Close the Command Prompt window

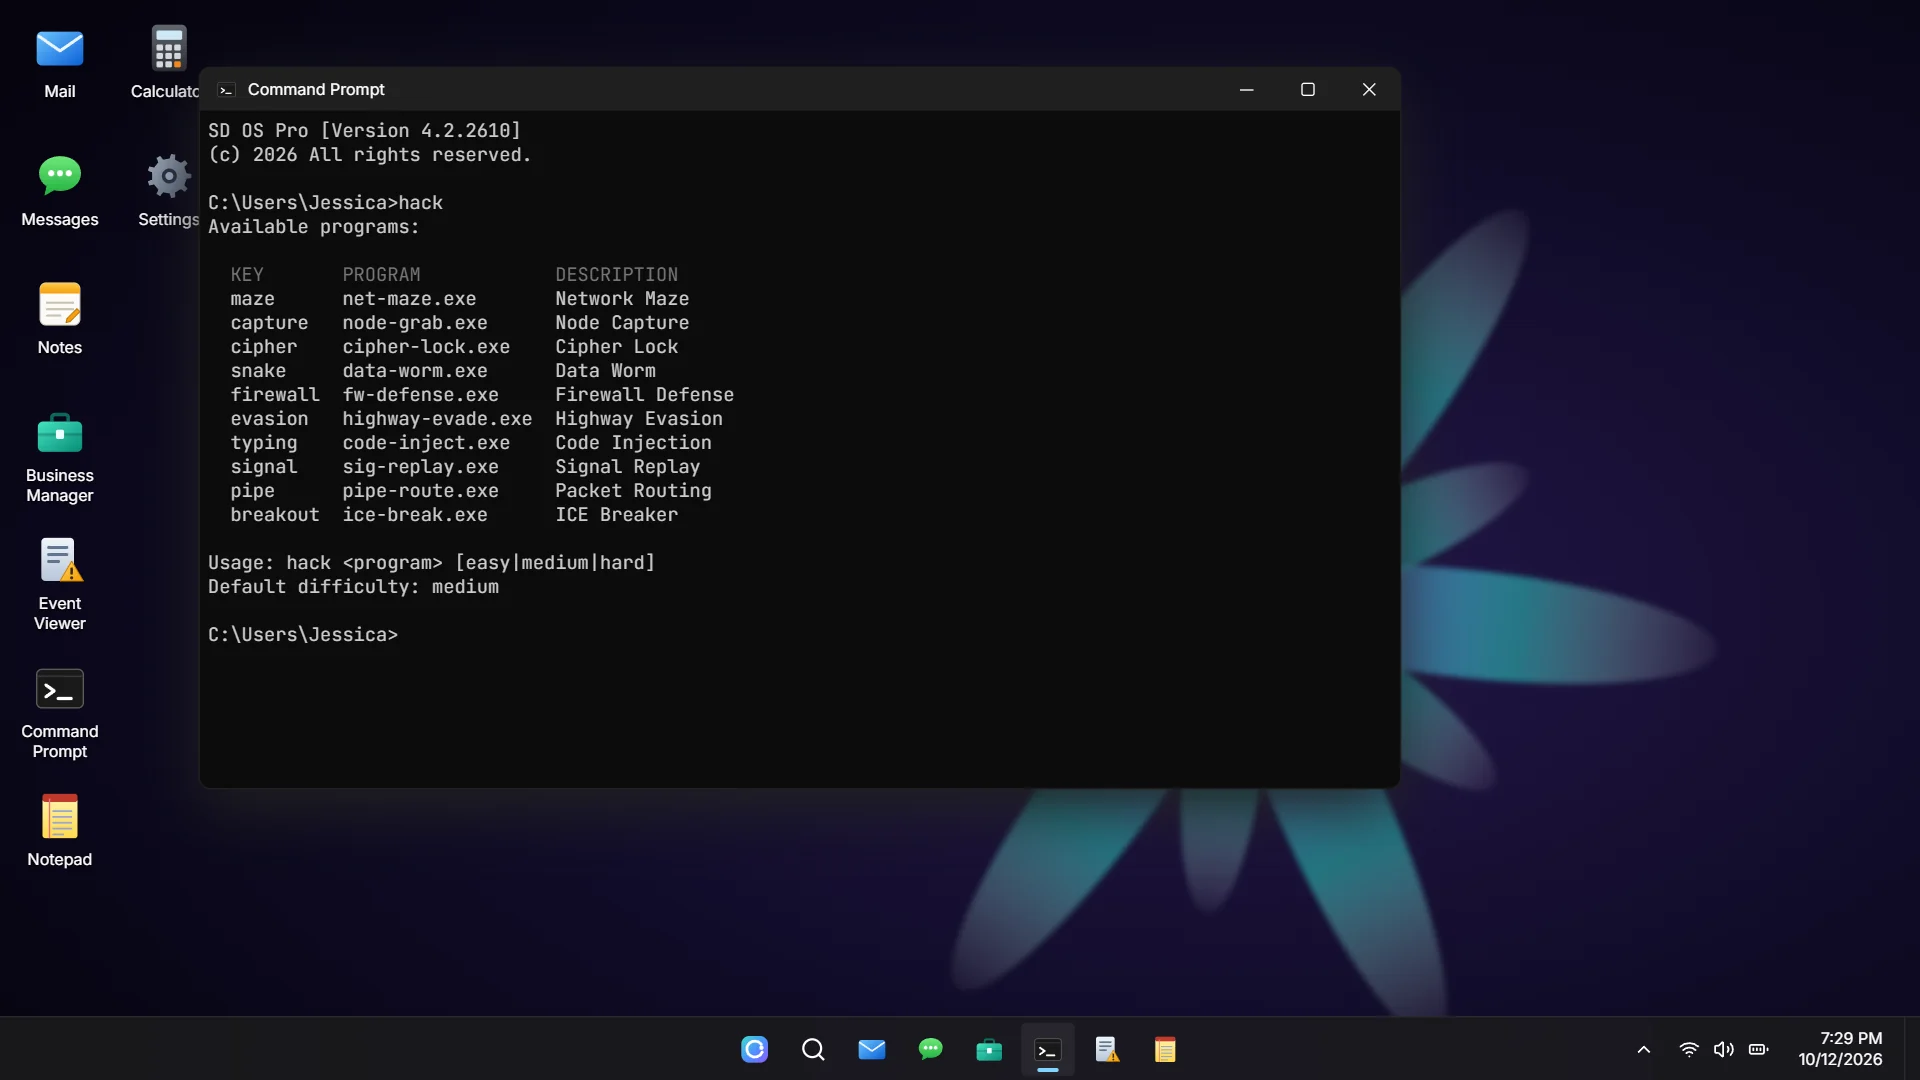1369,90
